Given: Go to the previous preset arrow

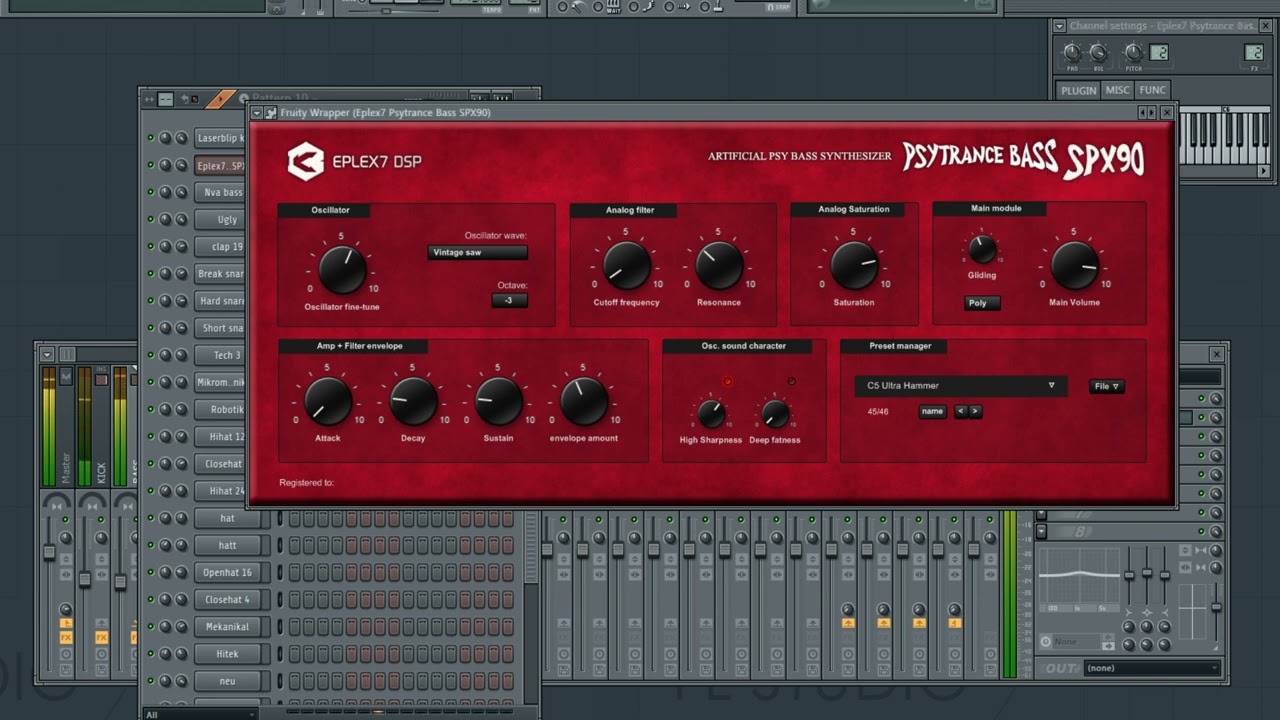Looking at the screenshot, I should pyautogui.click(x=961, y=411).
